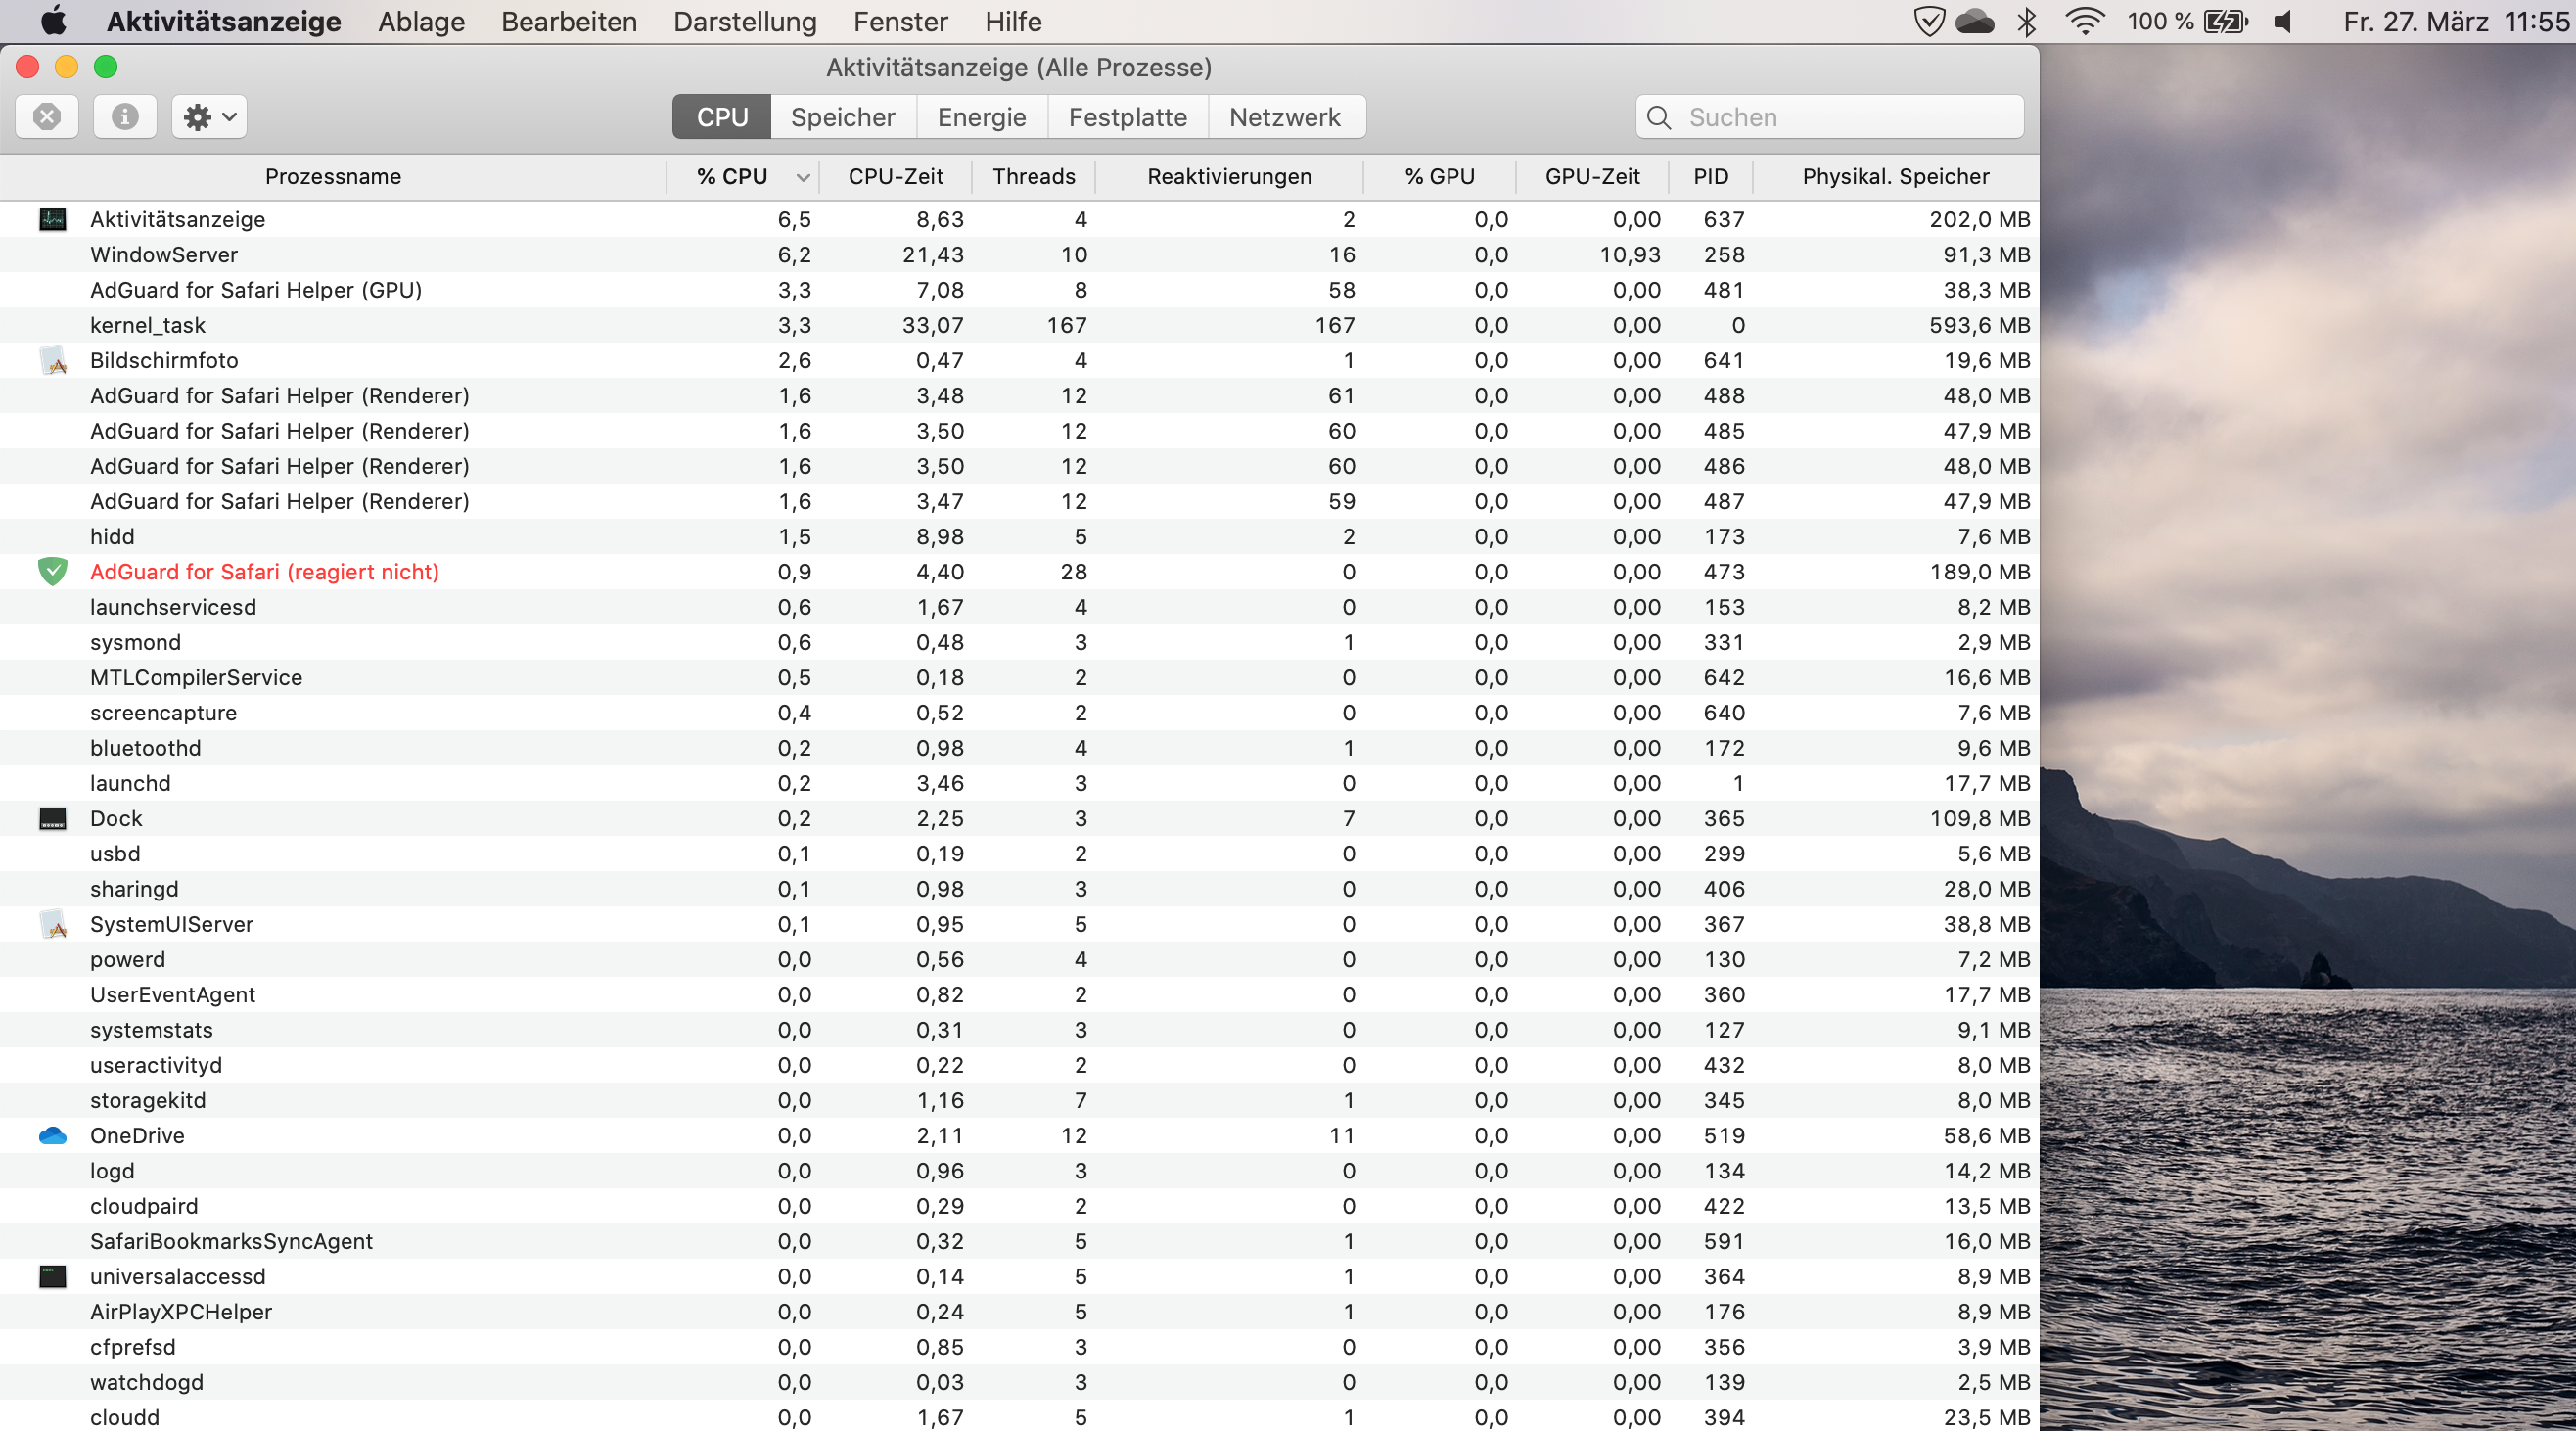This screenshot has height=1431, width=2576.
Task: Switch to the CPU tab
Action: (x=722, y=117)
